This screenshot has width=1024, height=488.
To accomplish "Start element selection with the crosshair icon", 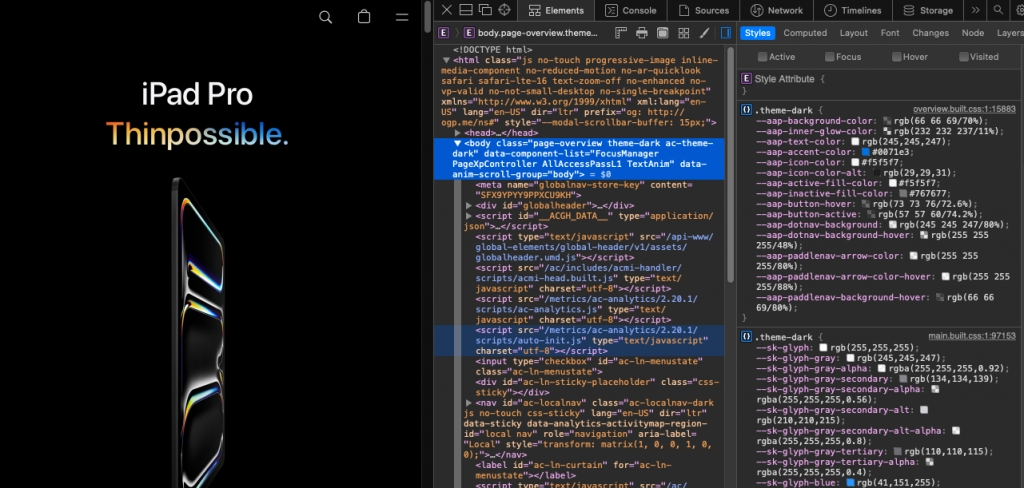I will 504,10.
